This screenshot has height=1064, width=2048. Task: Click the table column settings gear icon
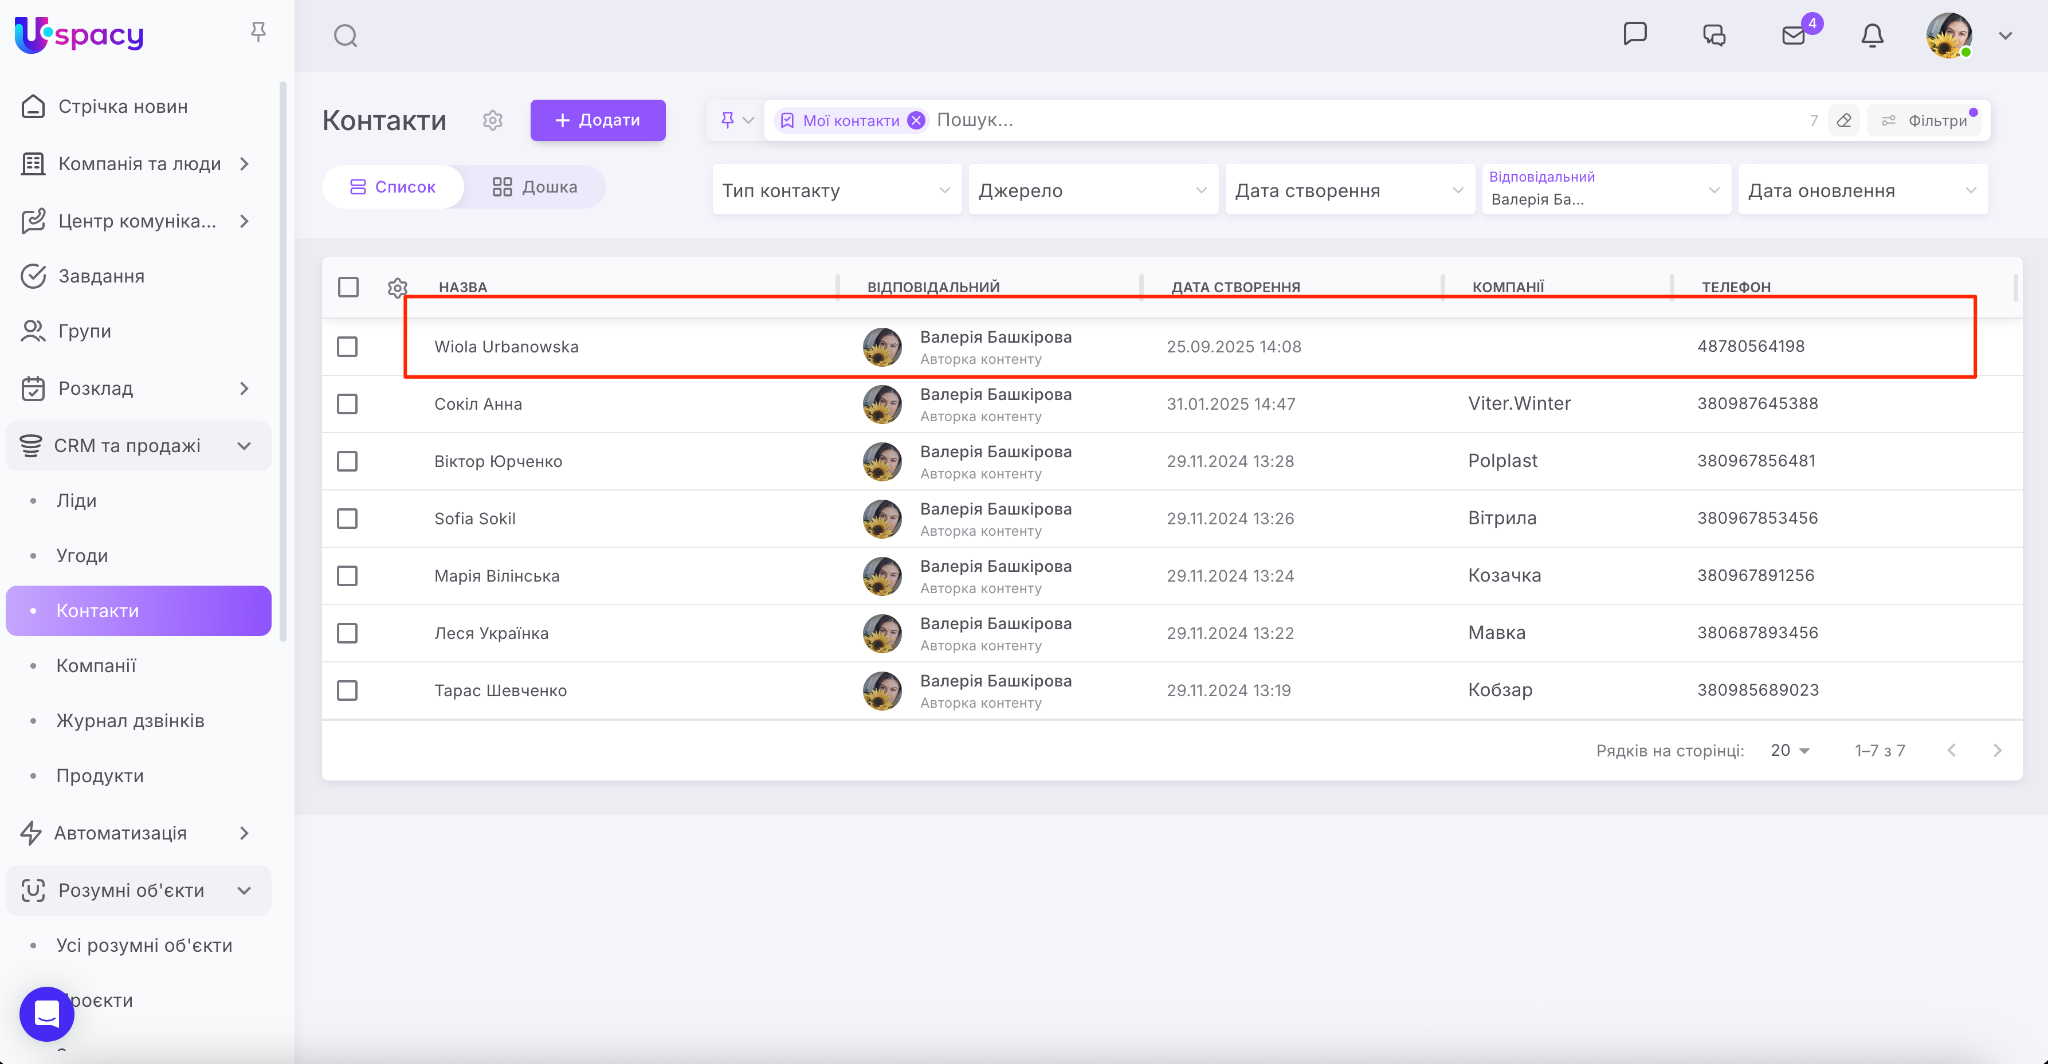pyautogui.click(x=397, y=288)
